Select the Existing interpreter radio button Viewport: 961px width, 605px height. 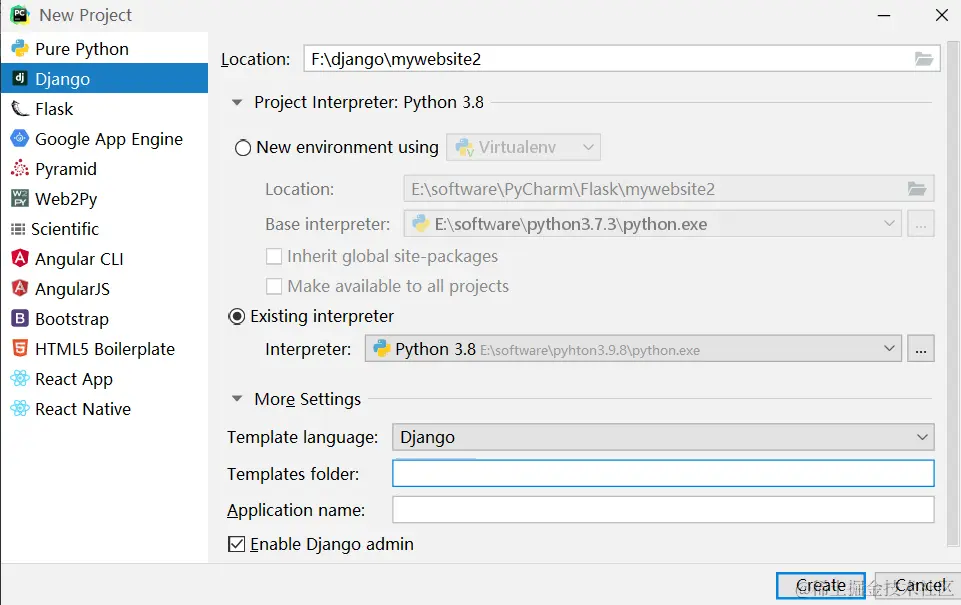[x=237, y=316]
